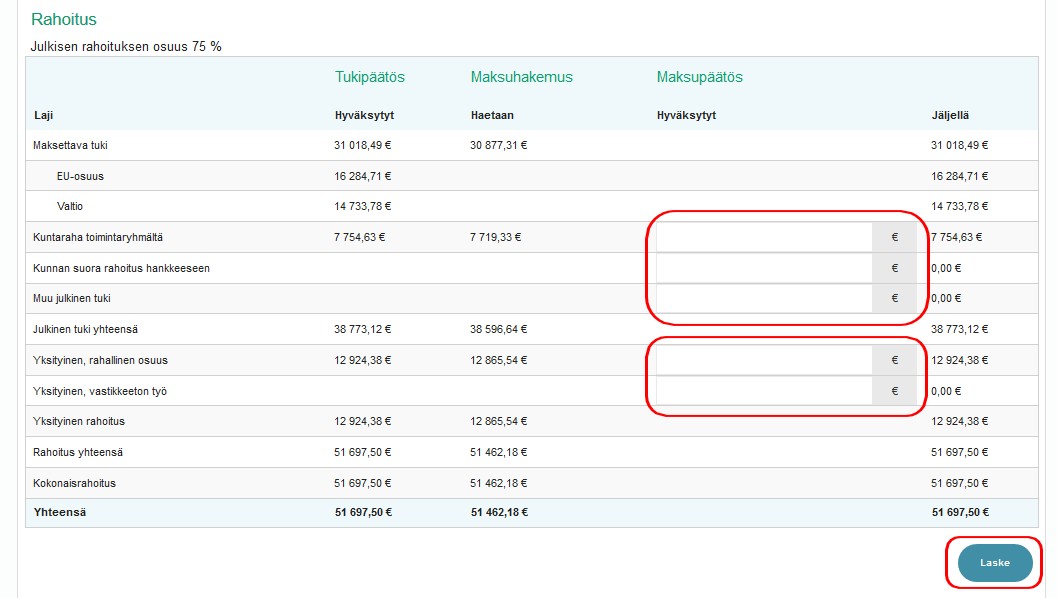The image size is (1057, 598).
Task: Select Maksettava tuki row label
Action: (70, 146)
